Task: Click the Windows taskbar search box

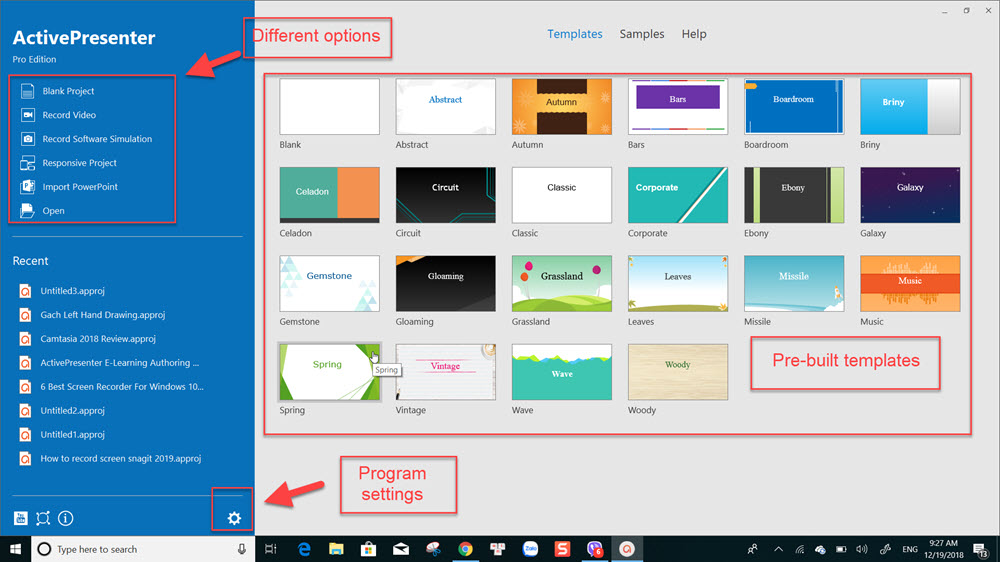Action: coord(140,549)
